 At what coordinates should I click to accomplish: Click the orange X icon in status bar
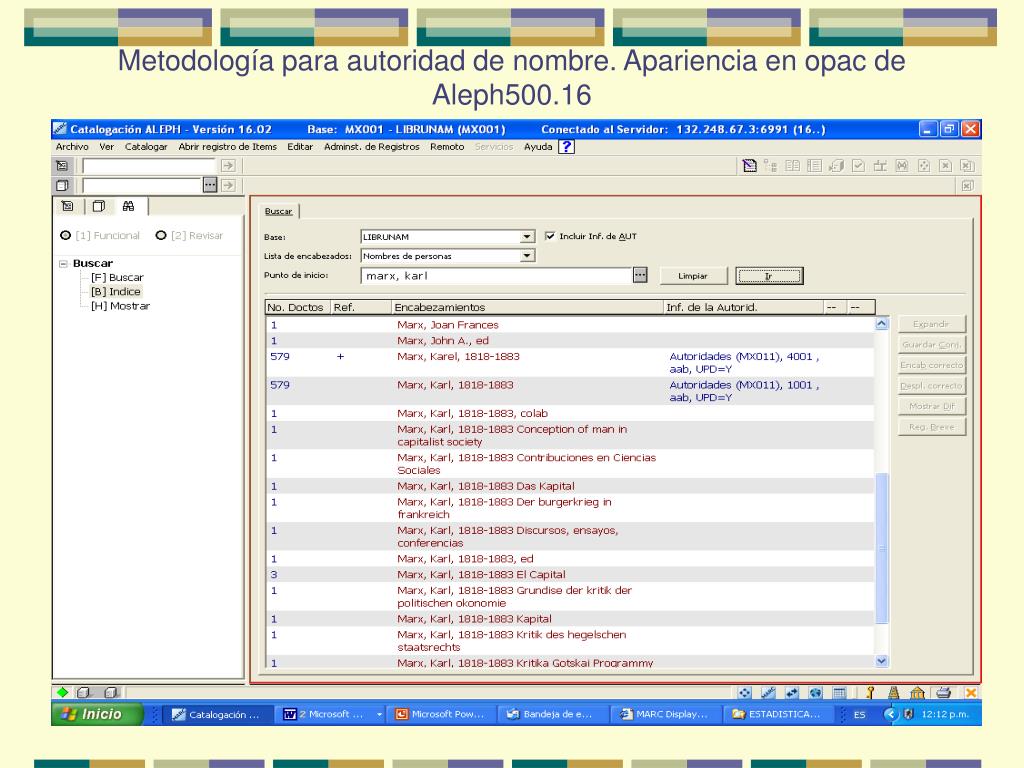tap(970, 693)
